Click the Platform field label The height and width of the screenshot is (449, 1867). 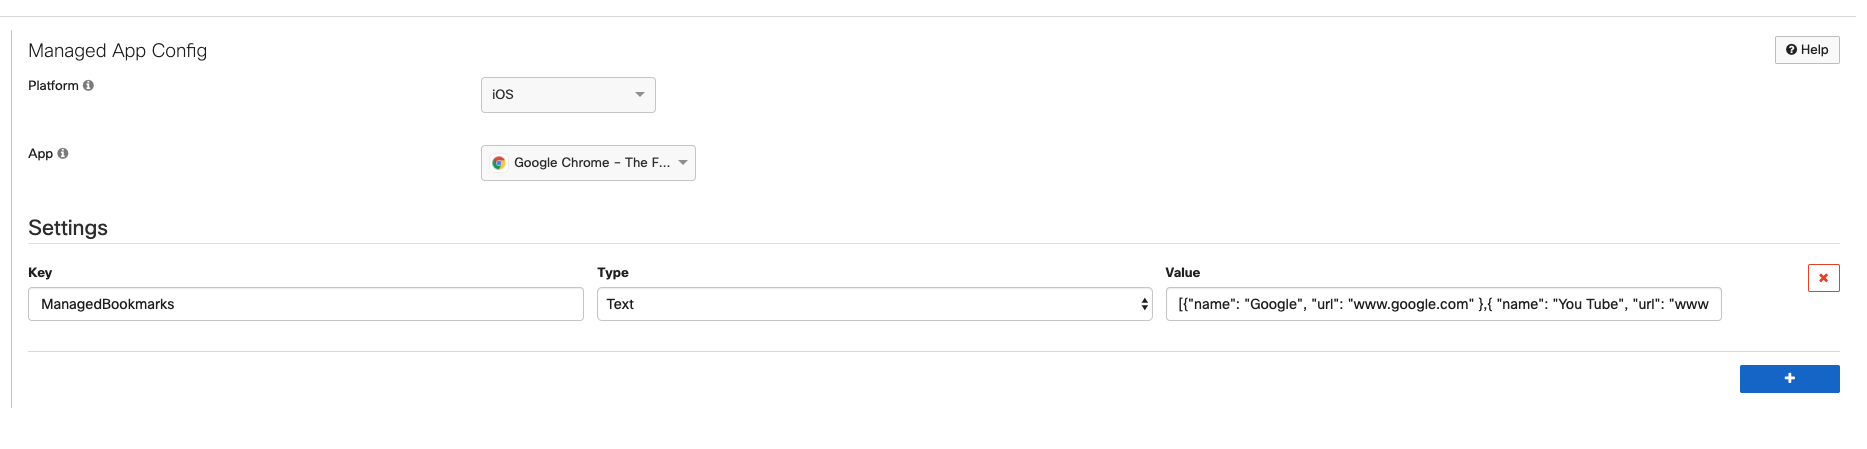click(x=53, y=86)
